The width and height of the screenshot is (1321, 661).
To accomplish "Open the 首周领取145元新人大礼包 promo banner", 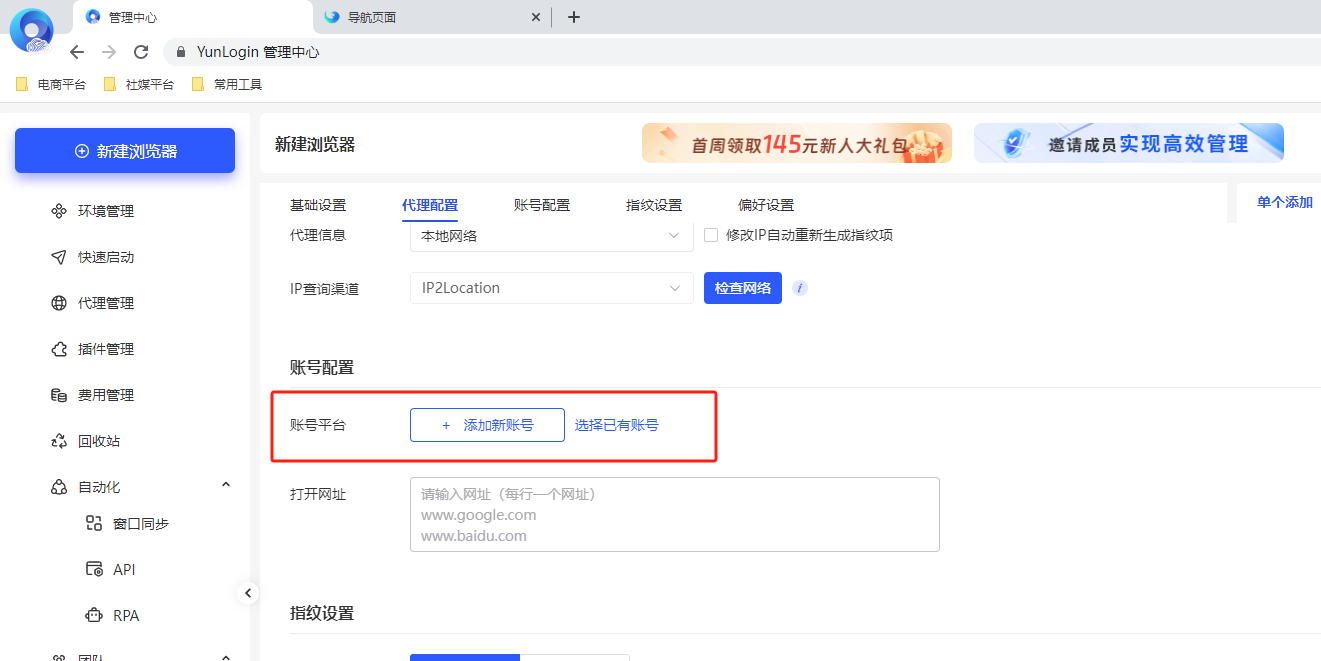I will tap(796, 143).
